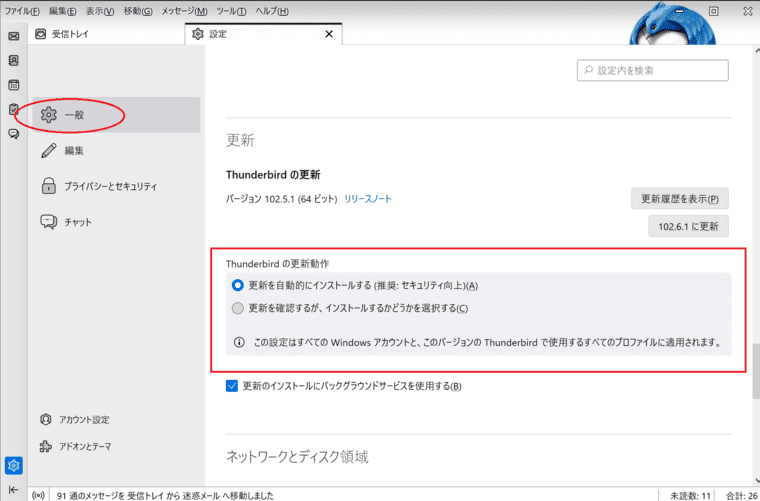
Task: Click バージョン 102.5.1 version text
Action: pyautogui.click(x=282, y=199)
